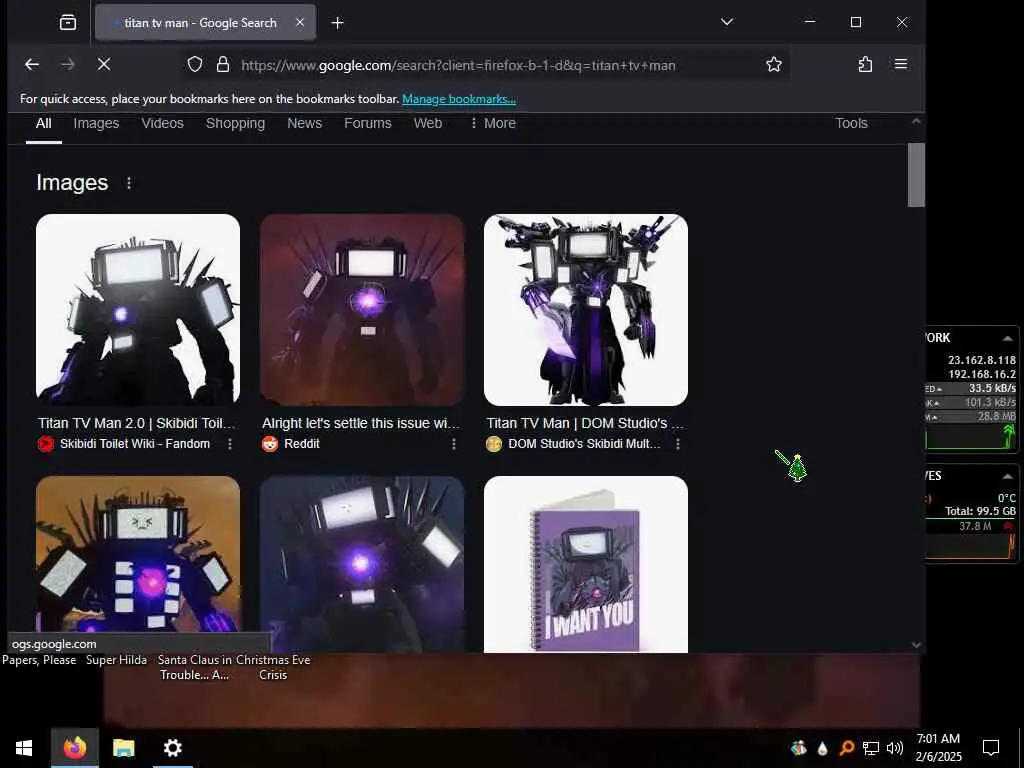Select the Papers, Please desktop shortcut label
Image resolution: width=1024 pixels, height=768 pixels.
pos(39,660)
